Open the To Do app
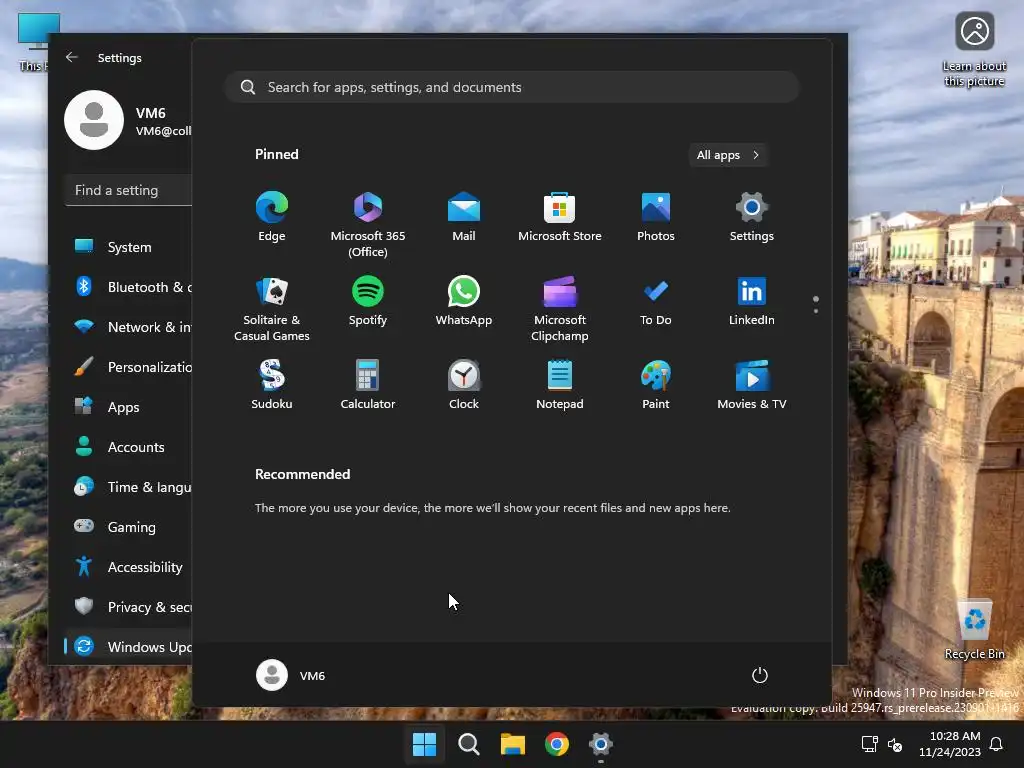1024x768 pixels. 656,301
